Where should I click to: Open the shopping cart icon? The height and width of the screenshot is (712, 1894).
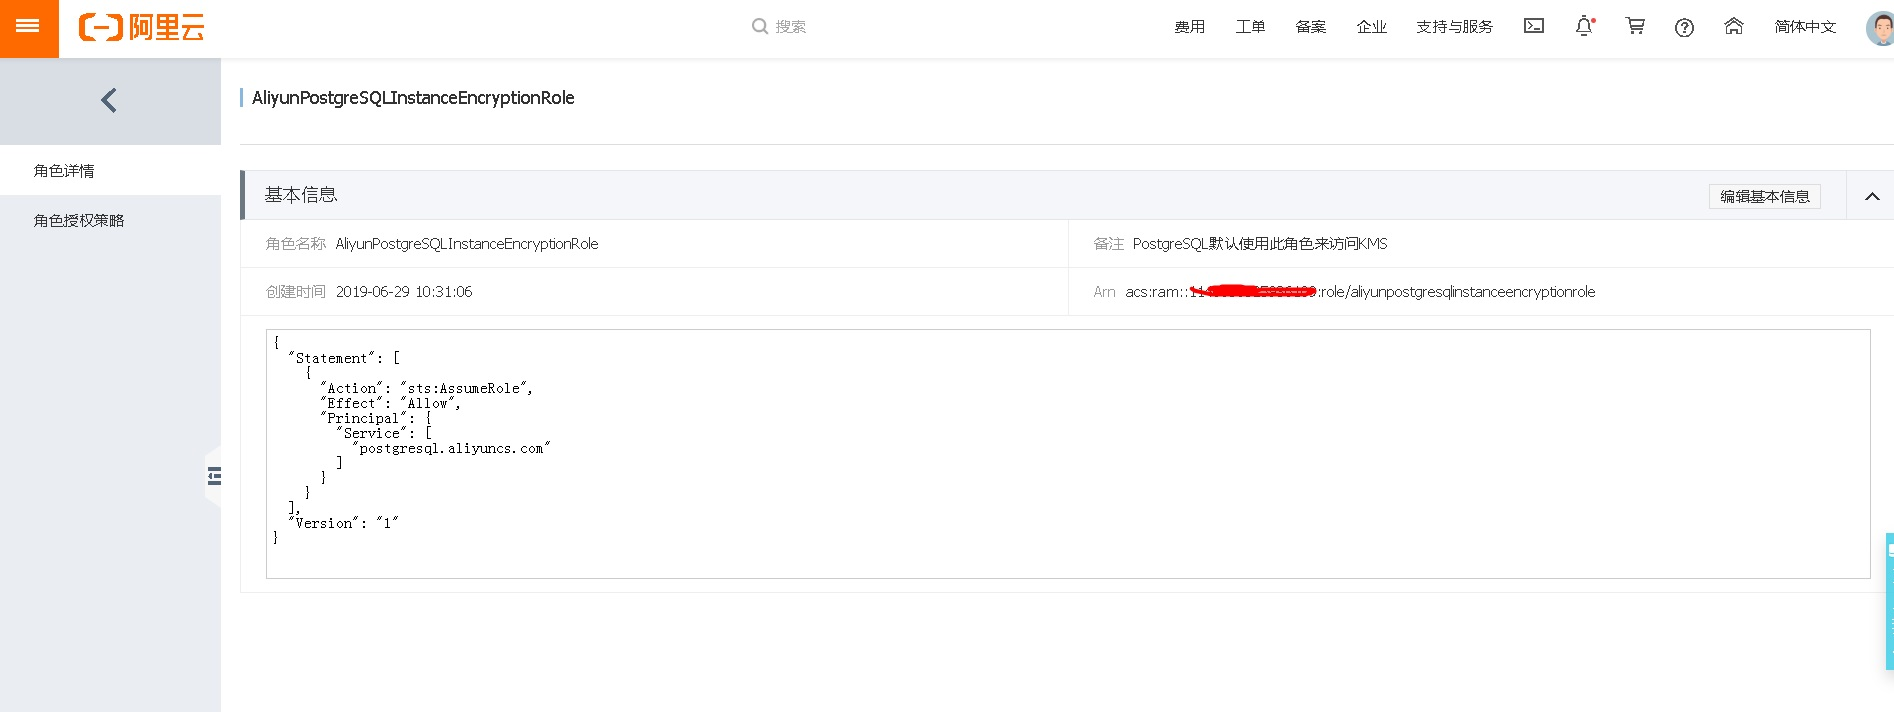click(x=1635, y=27)
